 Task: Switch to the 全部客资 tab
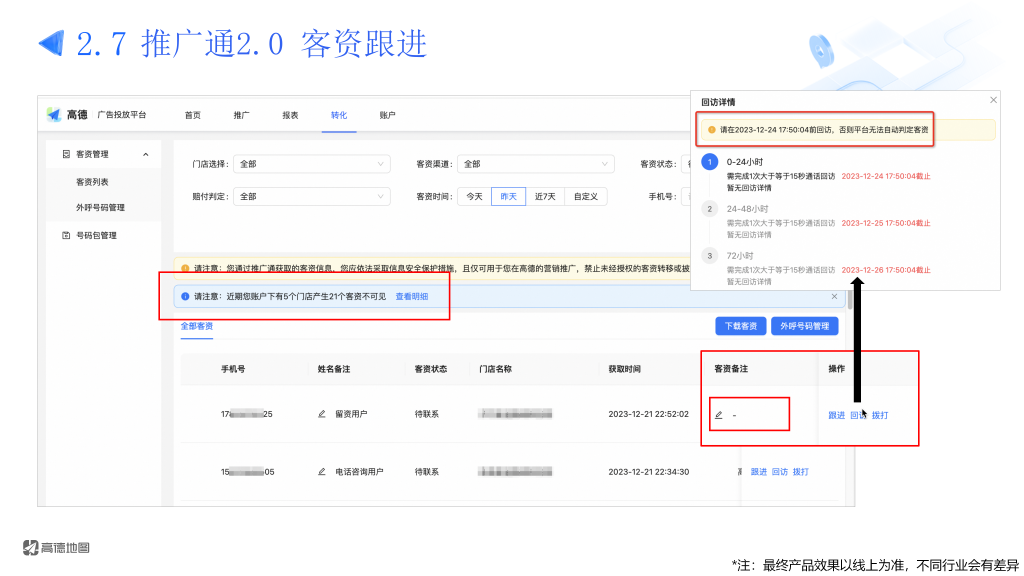pyautogui.click(x=197, y=326)
